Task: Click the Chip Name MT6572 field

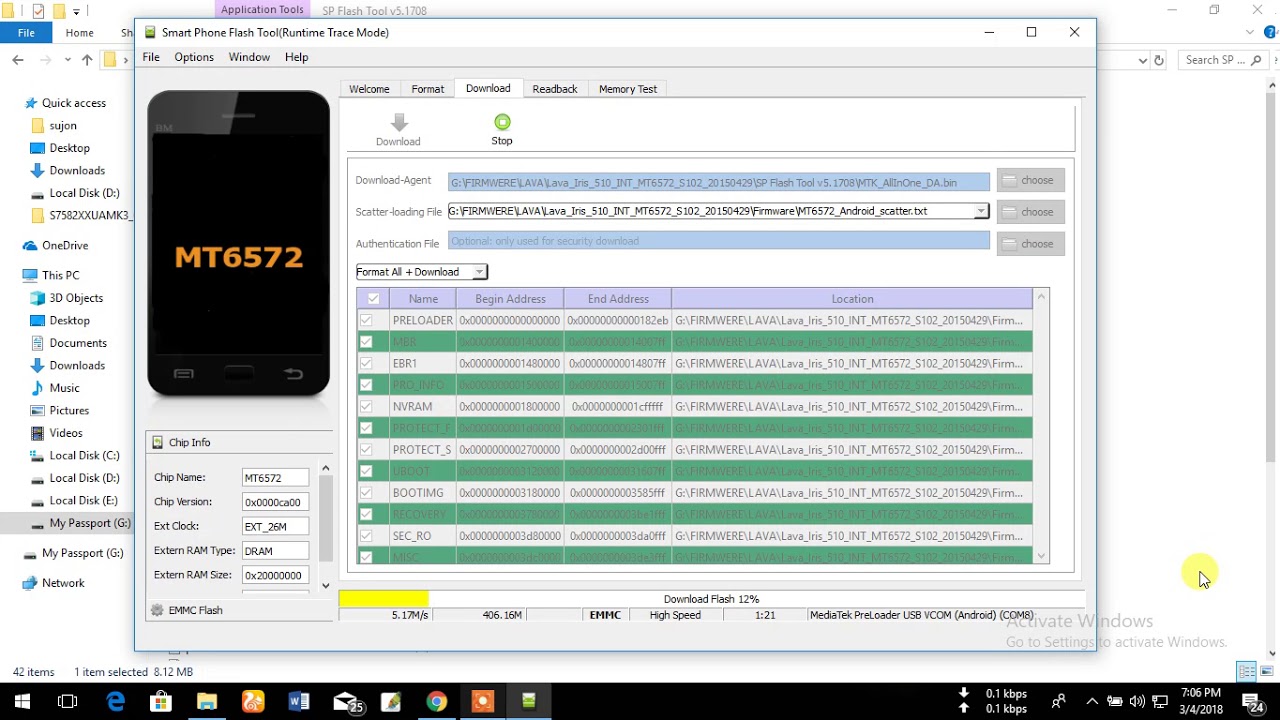Action: click(x=275, y=478)
